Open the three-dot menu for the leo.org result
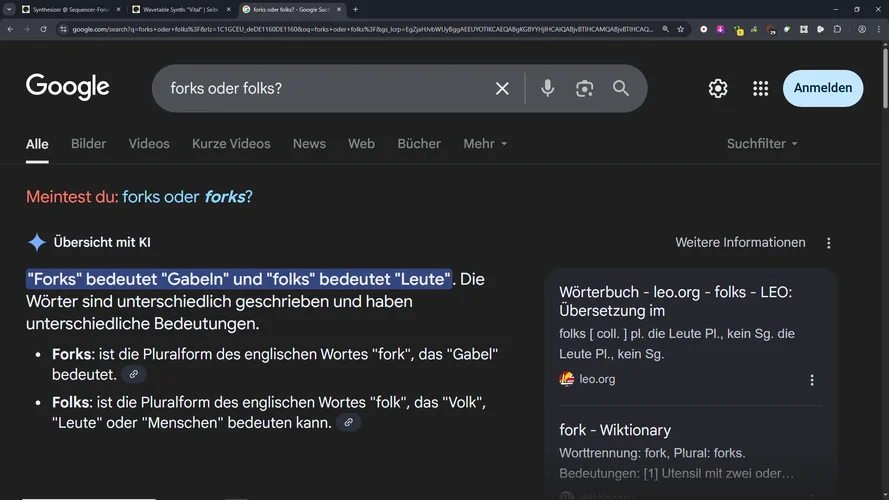Image resolution: width=889 pixels, height=500 pixels. point(812,380)
